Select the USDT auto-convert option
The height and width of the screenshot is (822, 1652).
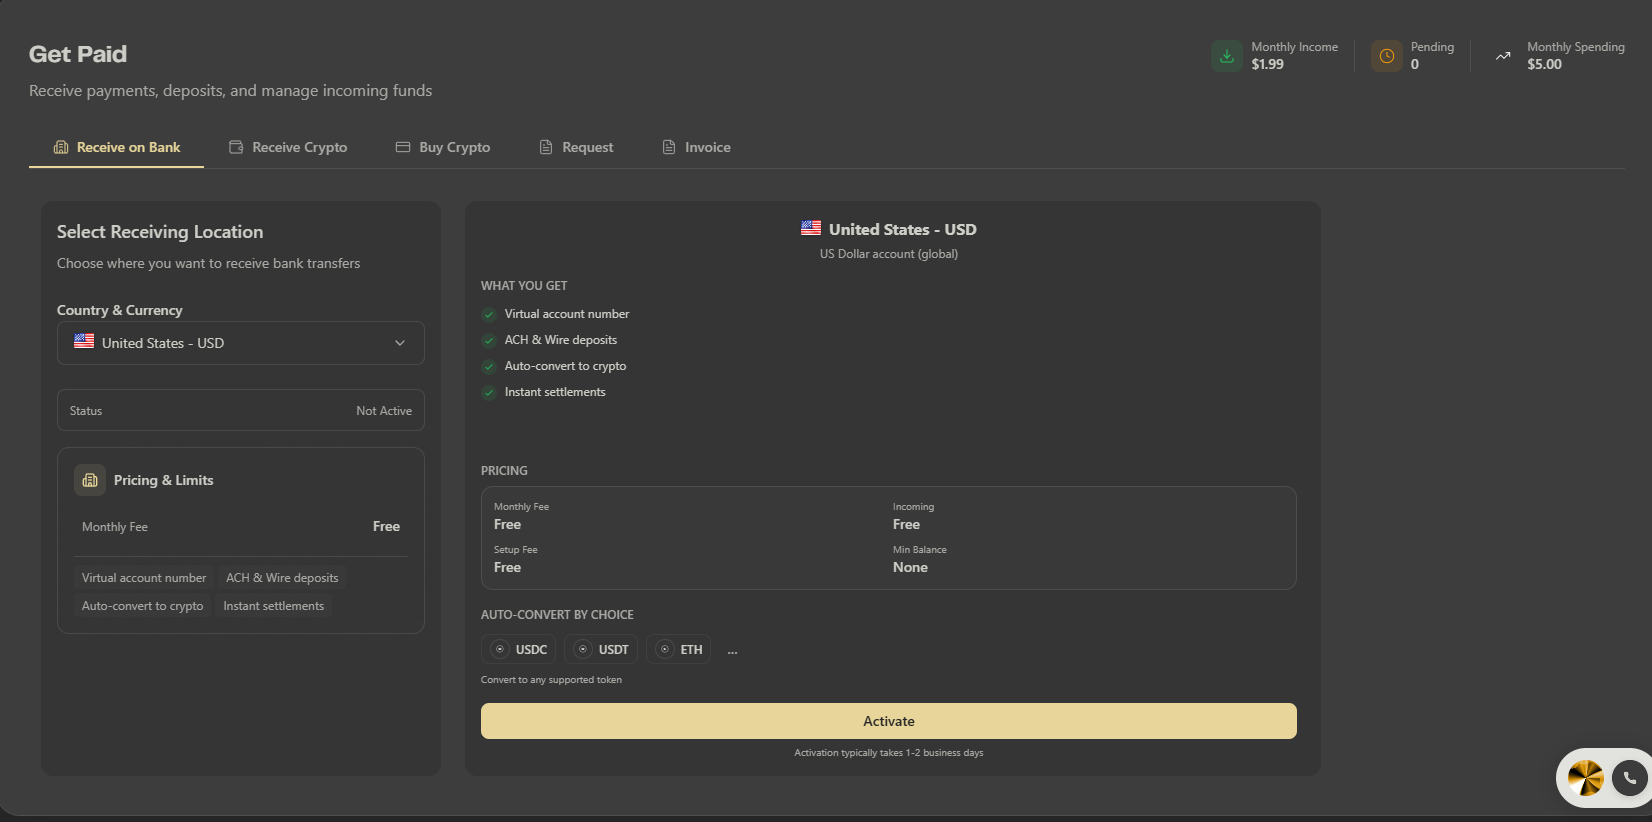(602, 649)
